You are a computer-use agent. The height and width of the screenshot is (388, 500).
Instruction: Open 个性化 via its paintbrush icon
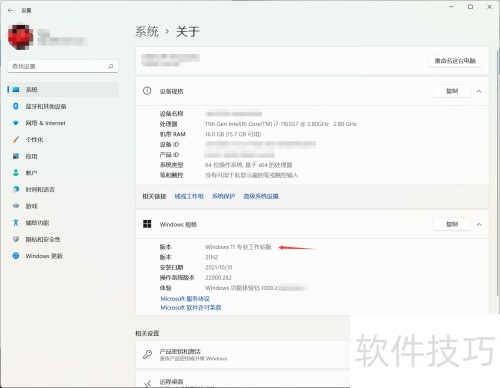(x=16, y=140)
